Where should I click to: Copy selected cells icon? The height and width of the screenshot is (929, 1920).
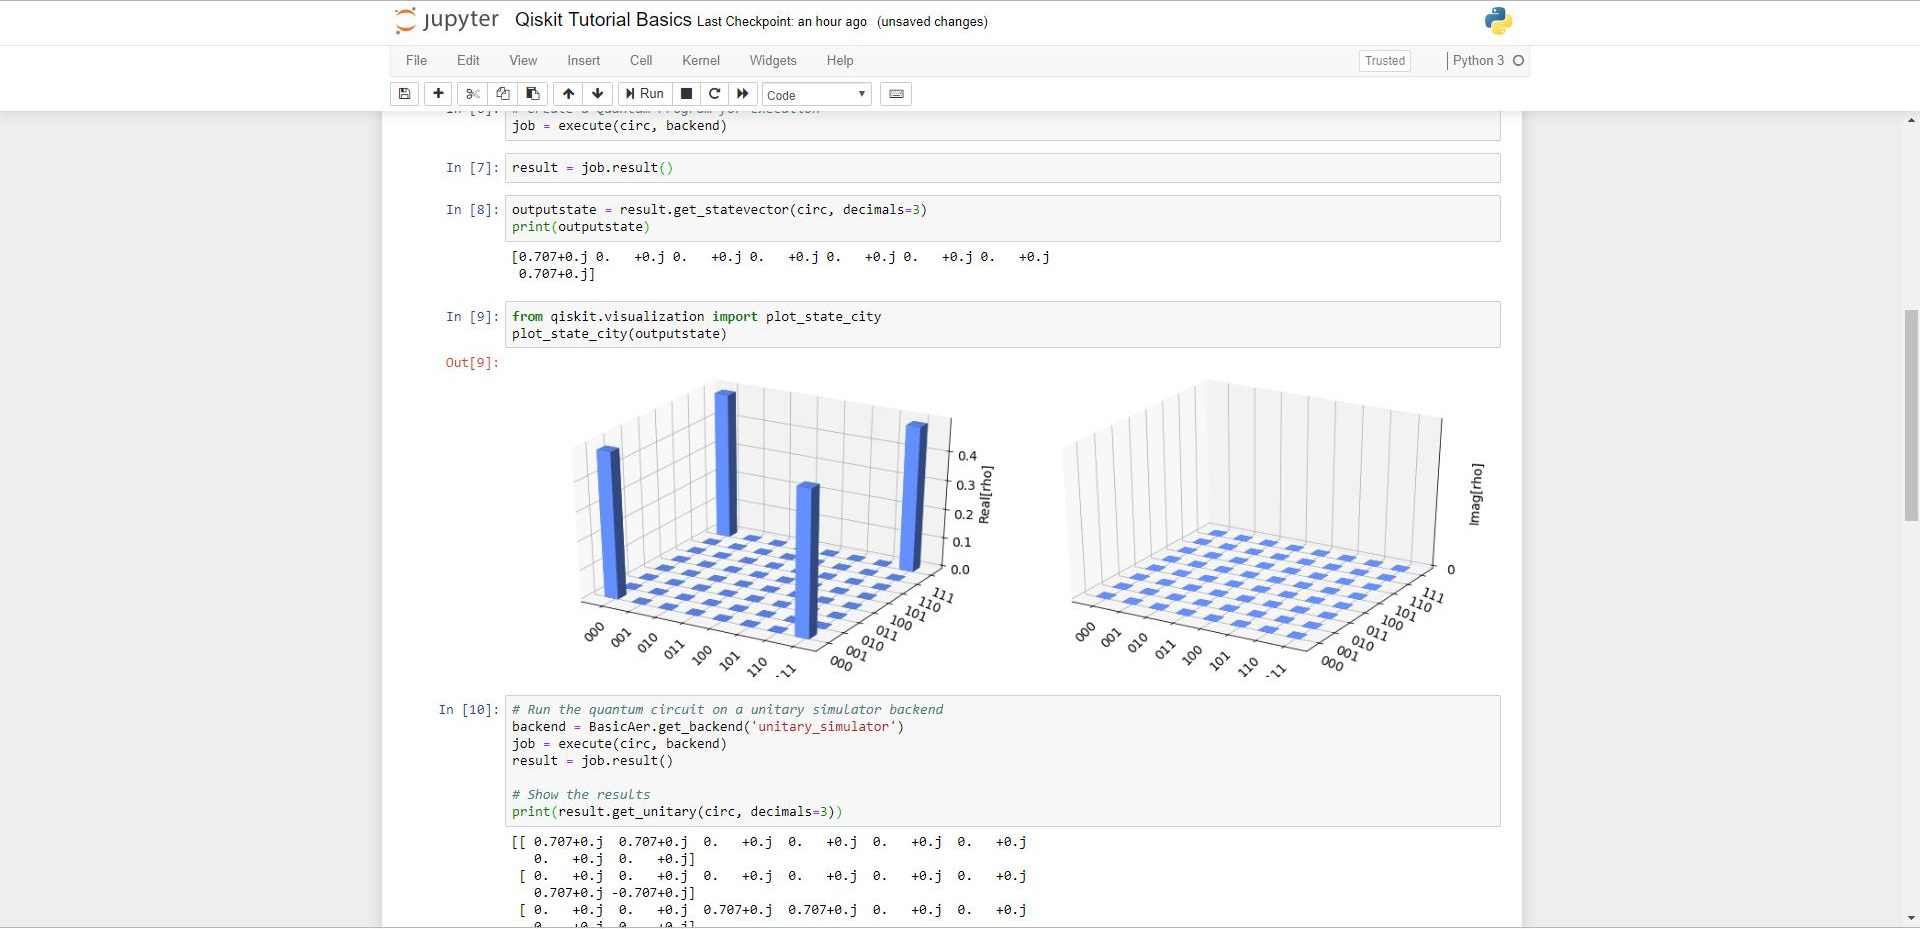point(503,94)
